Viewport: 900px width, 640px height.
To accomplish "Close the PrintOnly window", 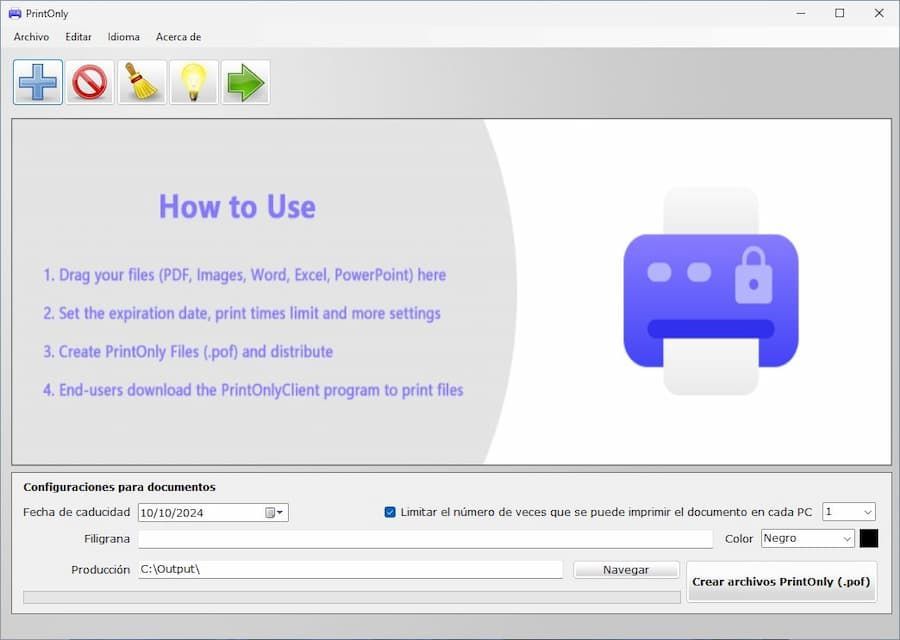I will (879, 13).
